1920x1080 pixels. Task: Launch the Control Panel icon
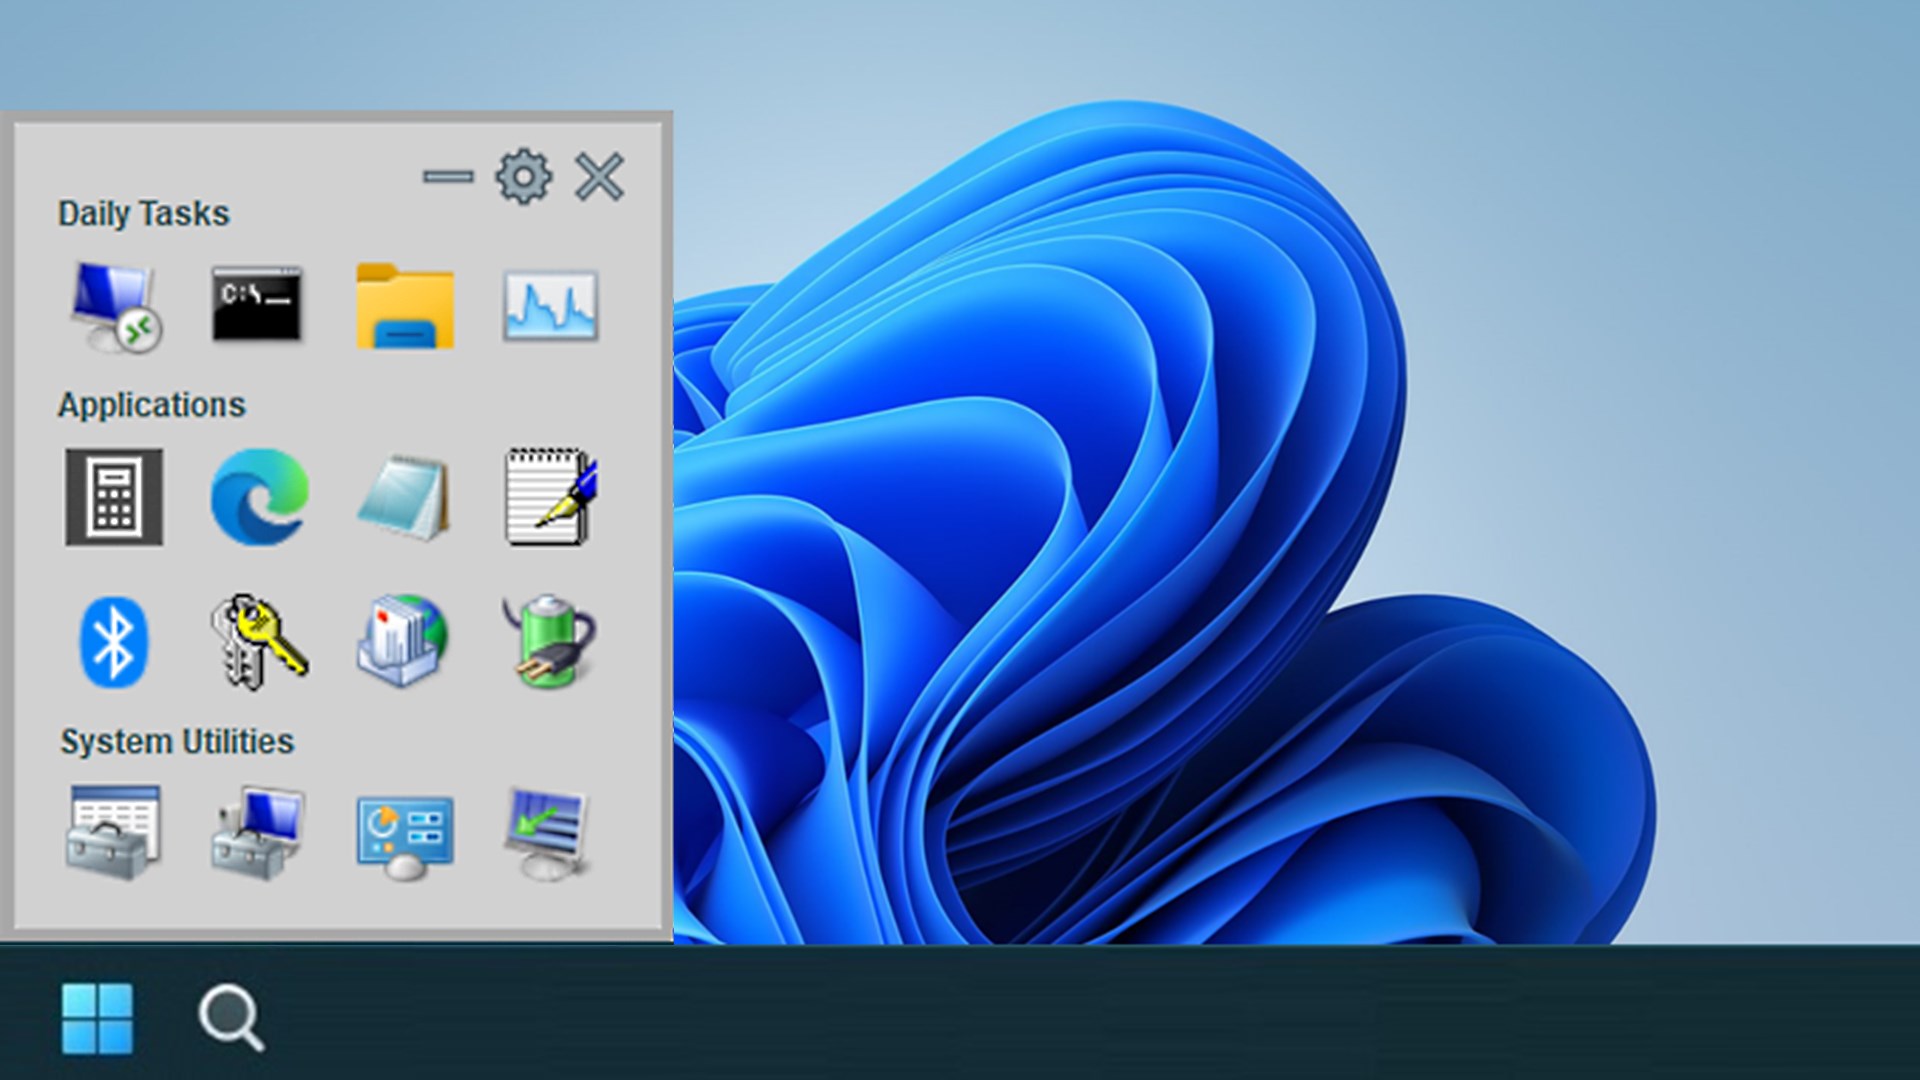[x=405, y=836]
